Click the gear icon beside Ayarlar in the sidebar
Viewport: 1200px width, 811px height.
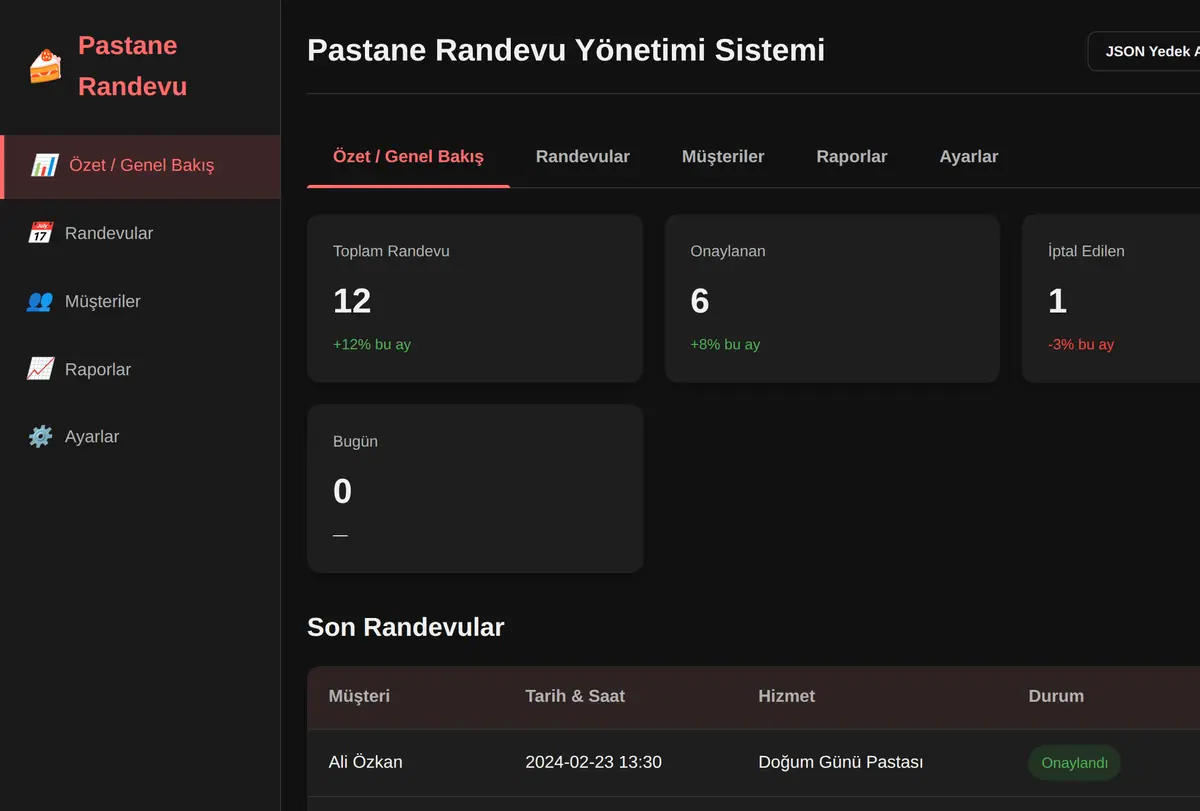point(40,437)
